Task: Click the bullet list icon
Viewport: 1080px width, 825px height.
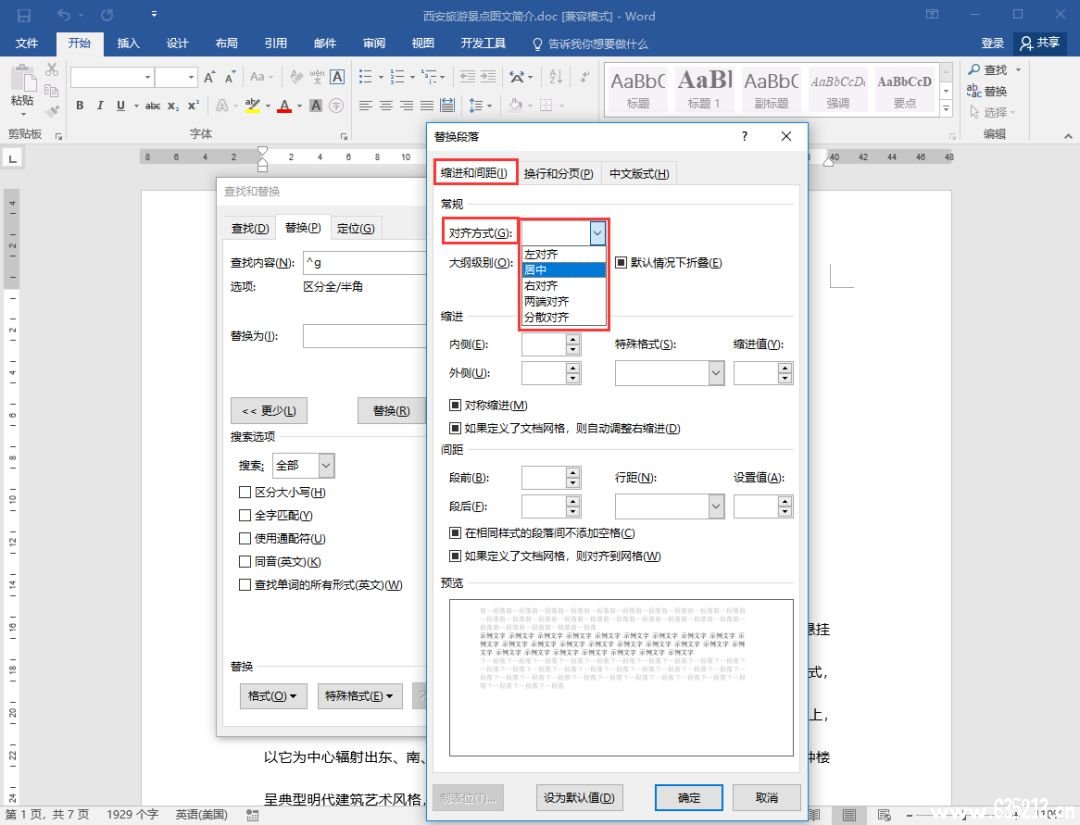Action: pyautogui.click(x=365, y=77)
